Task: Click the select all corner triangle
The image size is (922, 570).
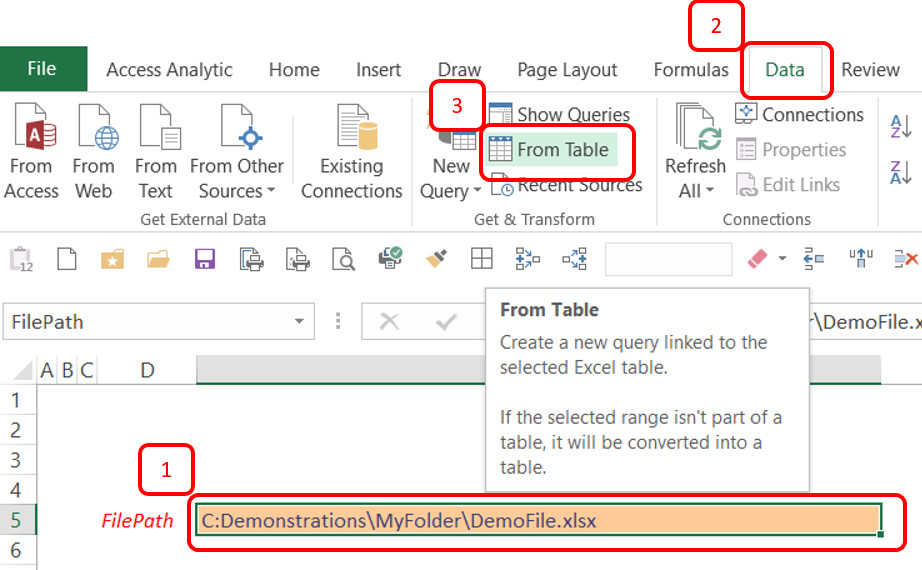Action: pos(22,371)
